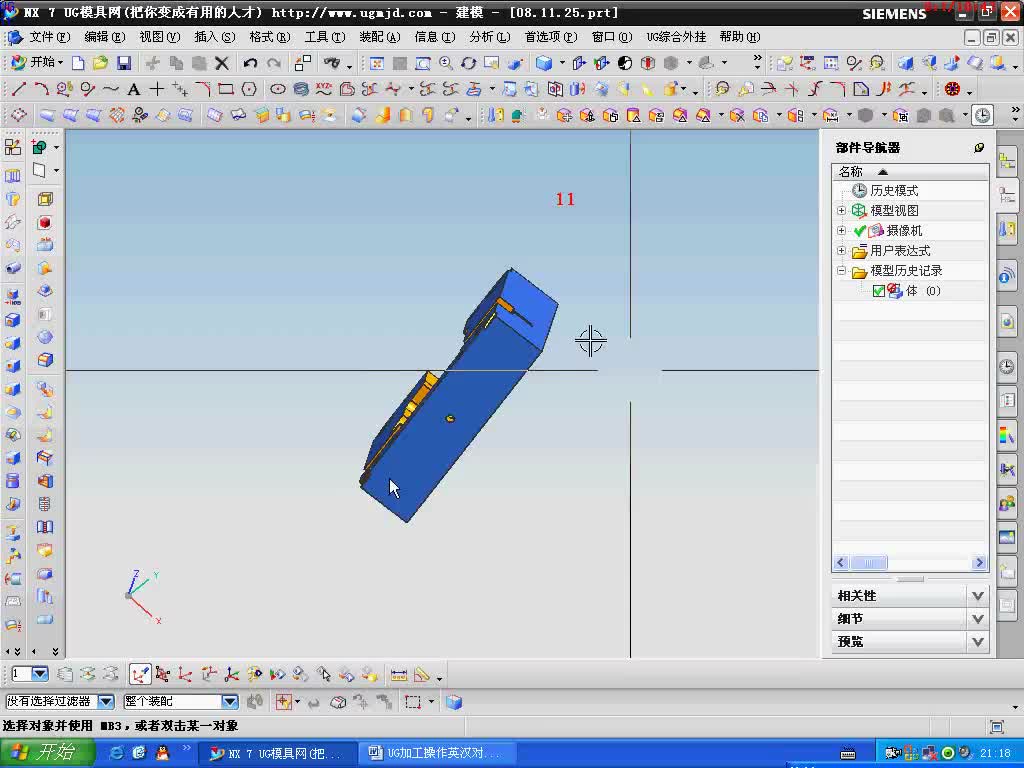This screenshot has height=768, width=1024.
Task: Open a file with the folder icon
Action: [101, 63]
